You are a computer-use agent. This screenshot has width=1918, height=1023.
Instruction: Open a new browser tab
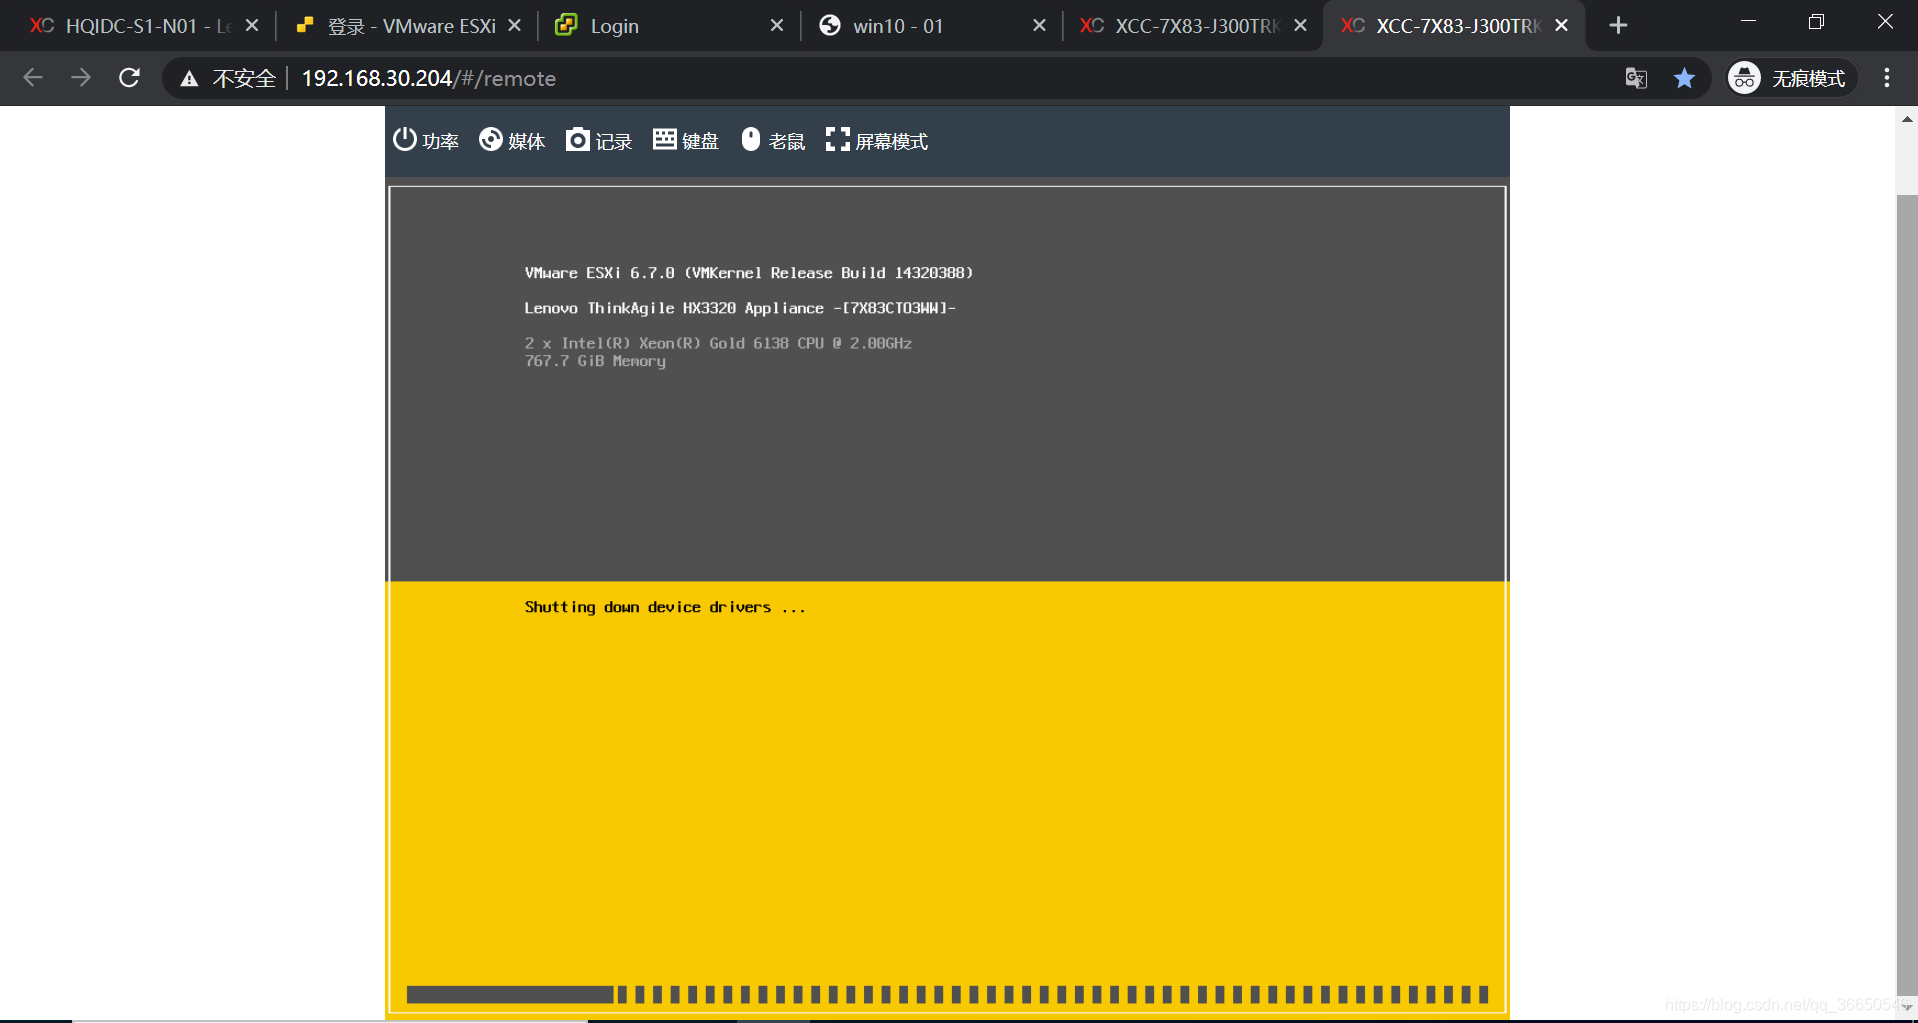click(x=1618, y=26)
